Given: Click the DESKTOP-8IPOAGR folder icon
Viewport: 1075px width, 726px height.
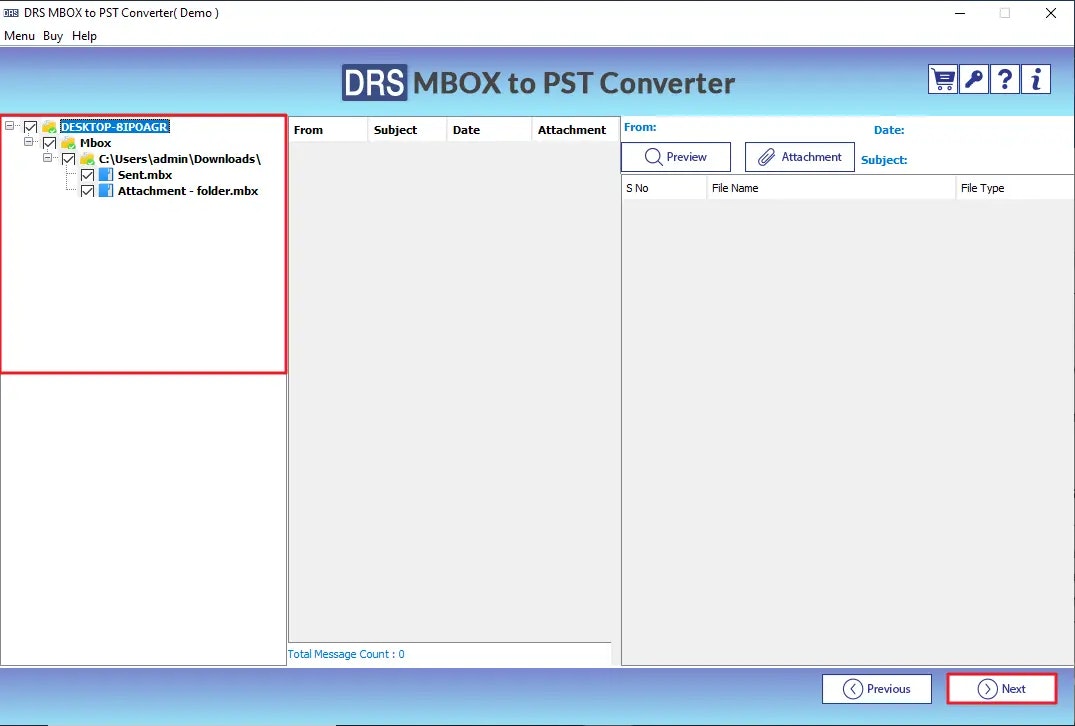Looking at the screenshot, I should pos(49,127).
